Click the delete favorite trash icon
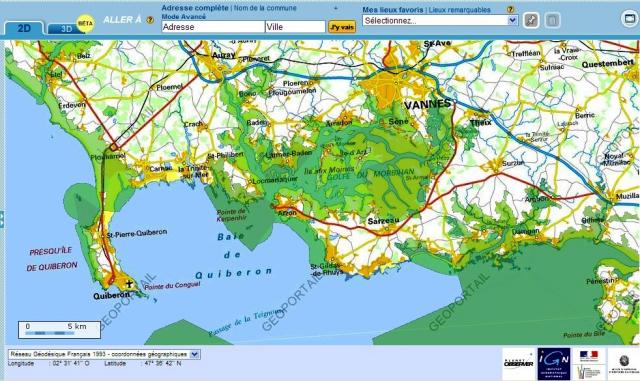This screenshot has height=381, width=640. point(552,20)
